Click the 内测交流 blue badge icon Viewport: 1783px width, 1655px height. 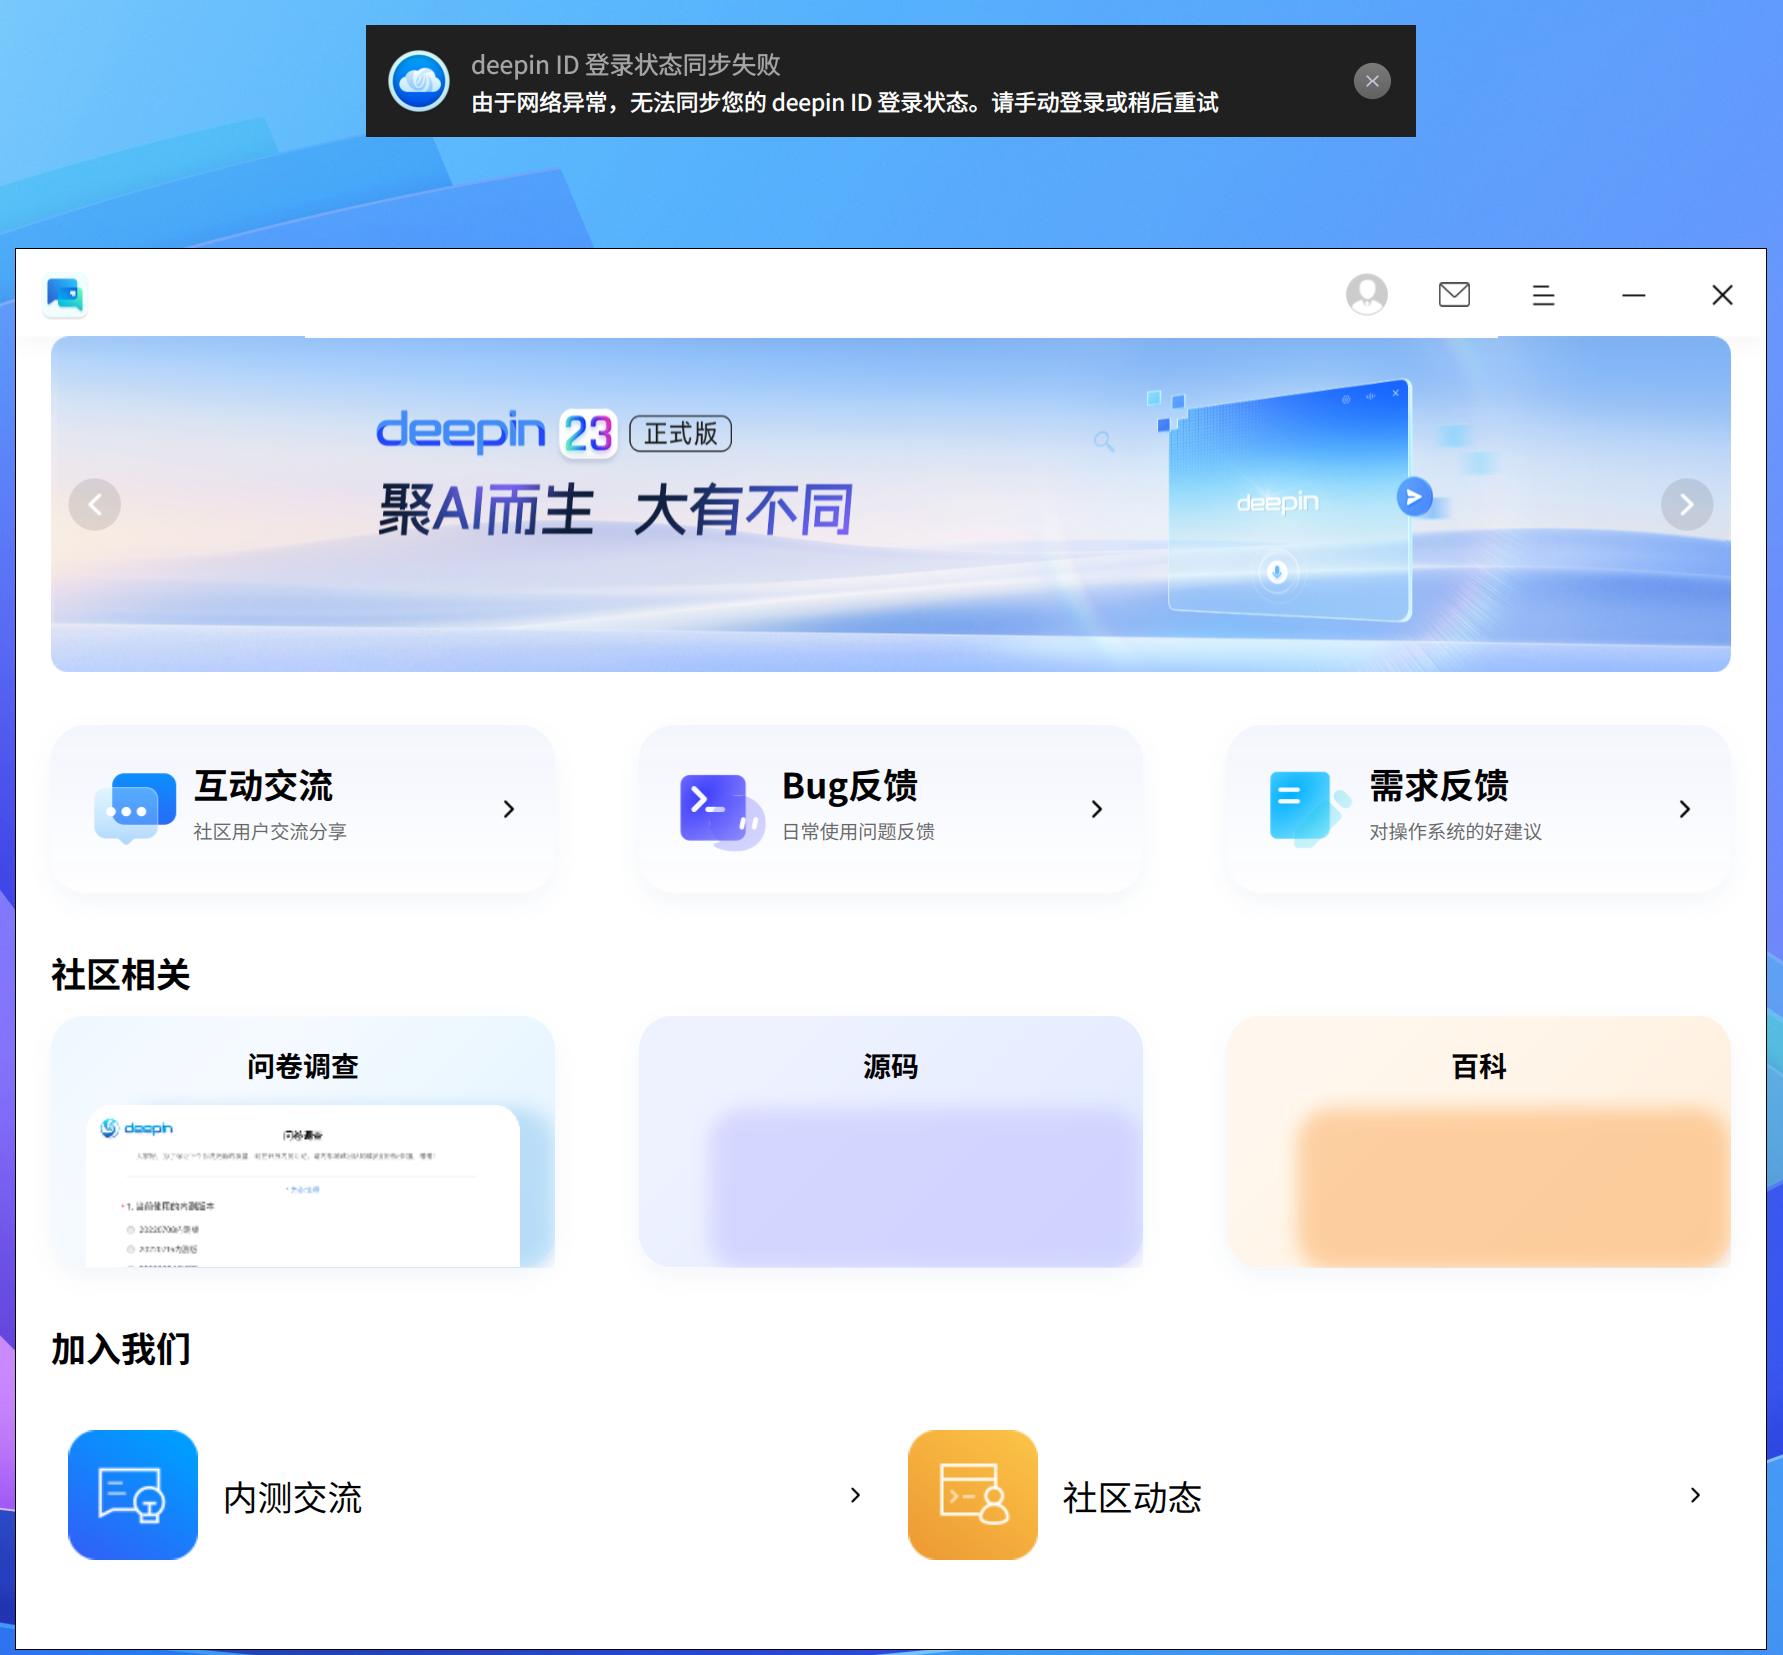pyautogui.click(x=133, y=1495)
